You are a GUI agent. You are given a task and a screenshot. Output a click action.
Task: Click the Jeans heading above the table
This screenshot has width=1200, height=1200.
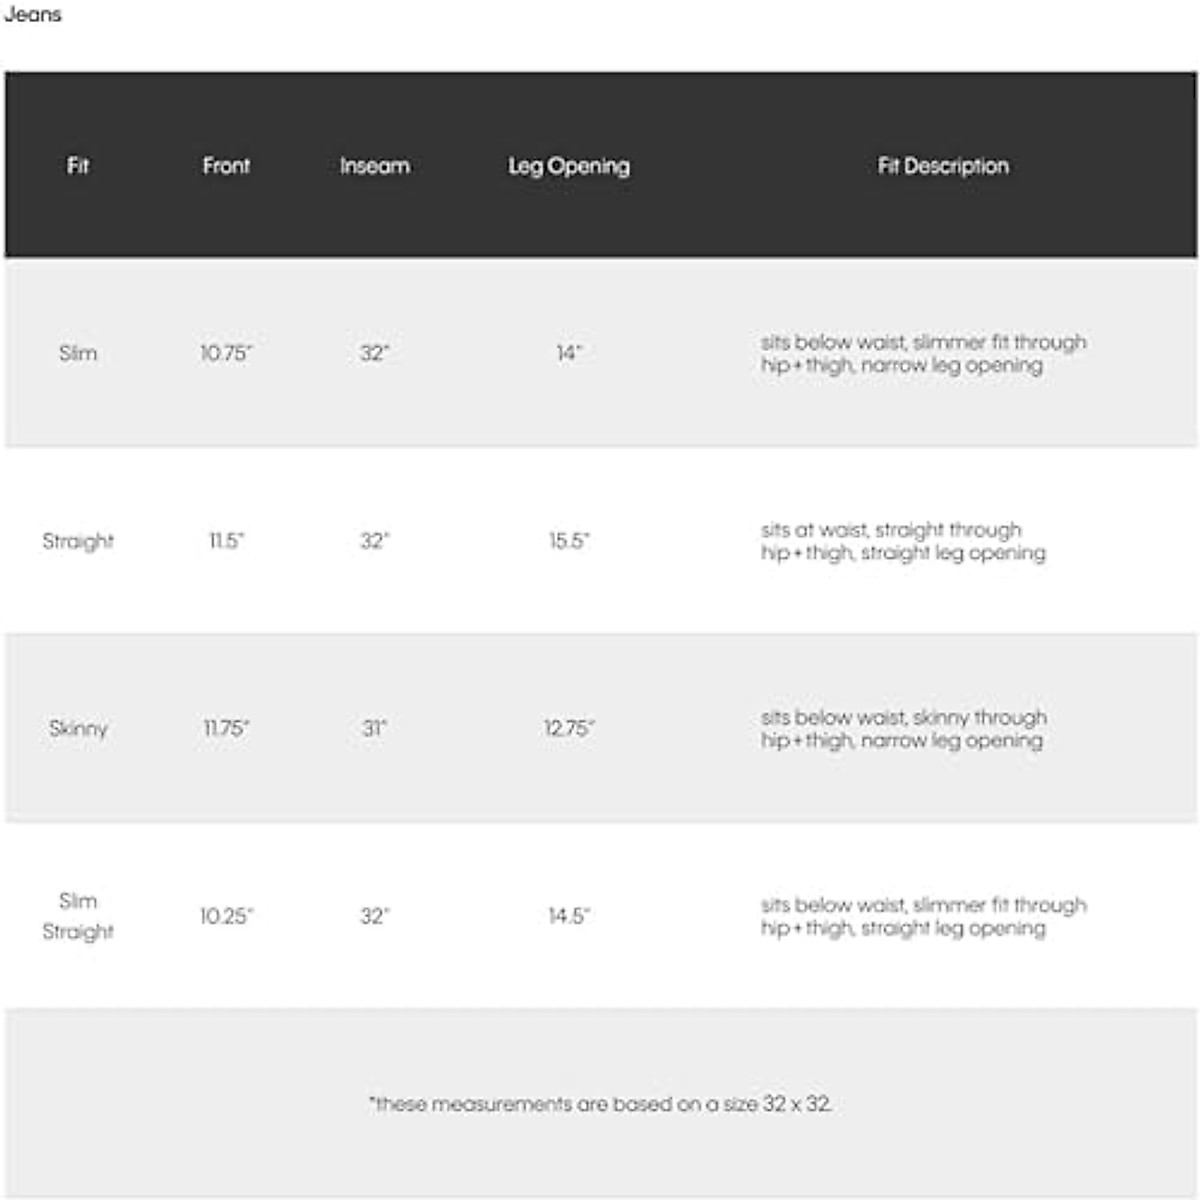pos(33,15)
